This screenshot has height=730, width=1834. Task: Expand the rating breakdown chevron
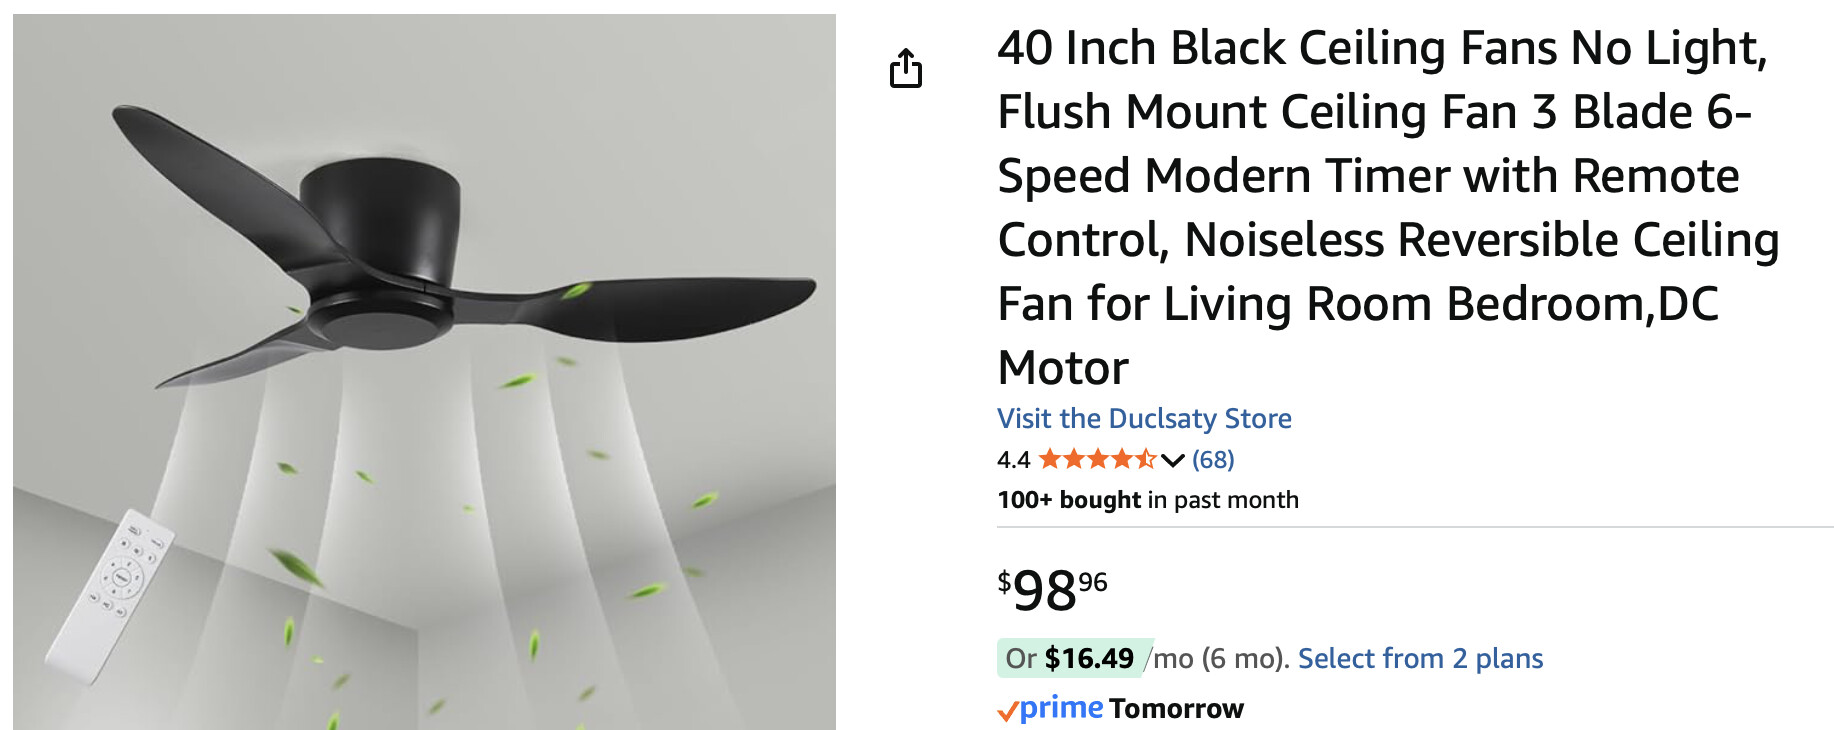[1173, 460]
